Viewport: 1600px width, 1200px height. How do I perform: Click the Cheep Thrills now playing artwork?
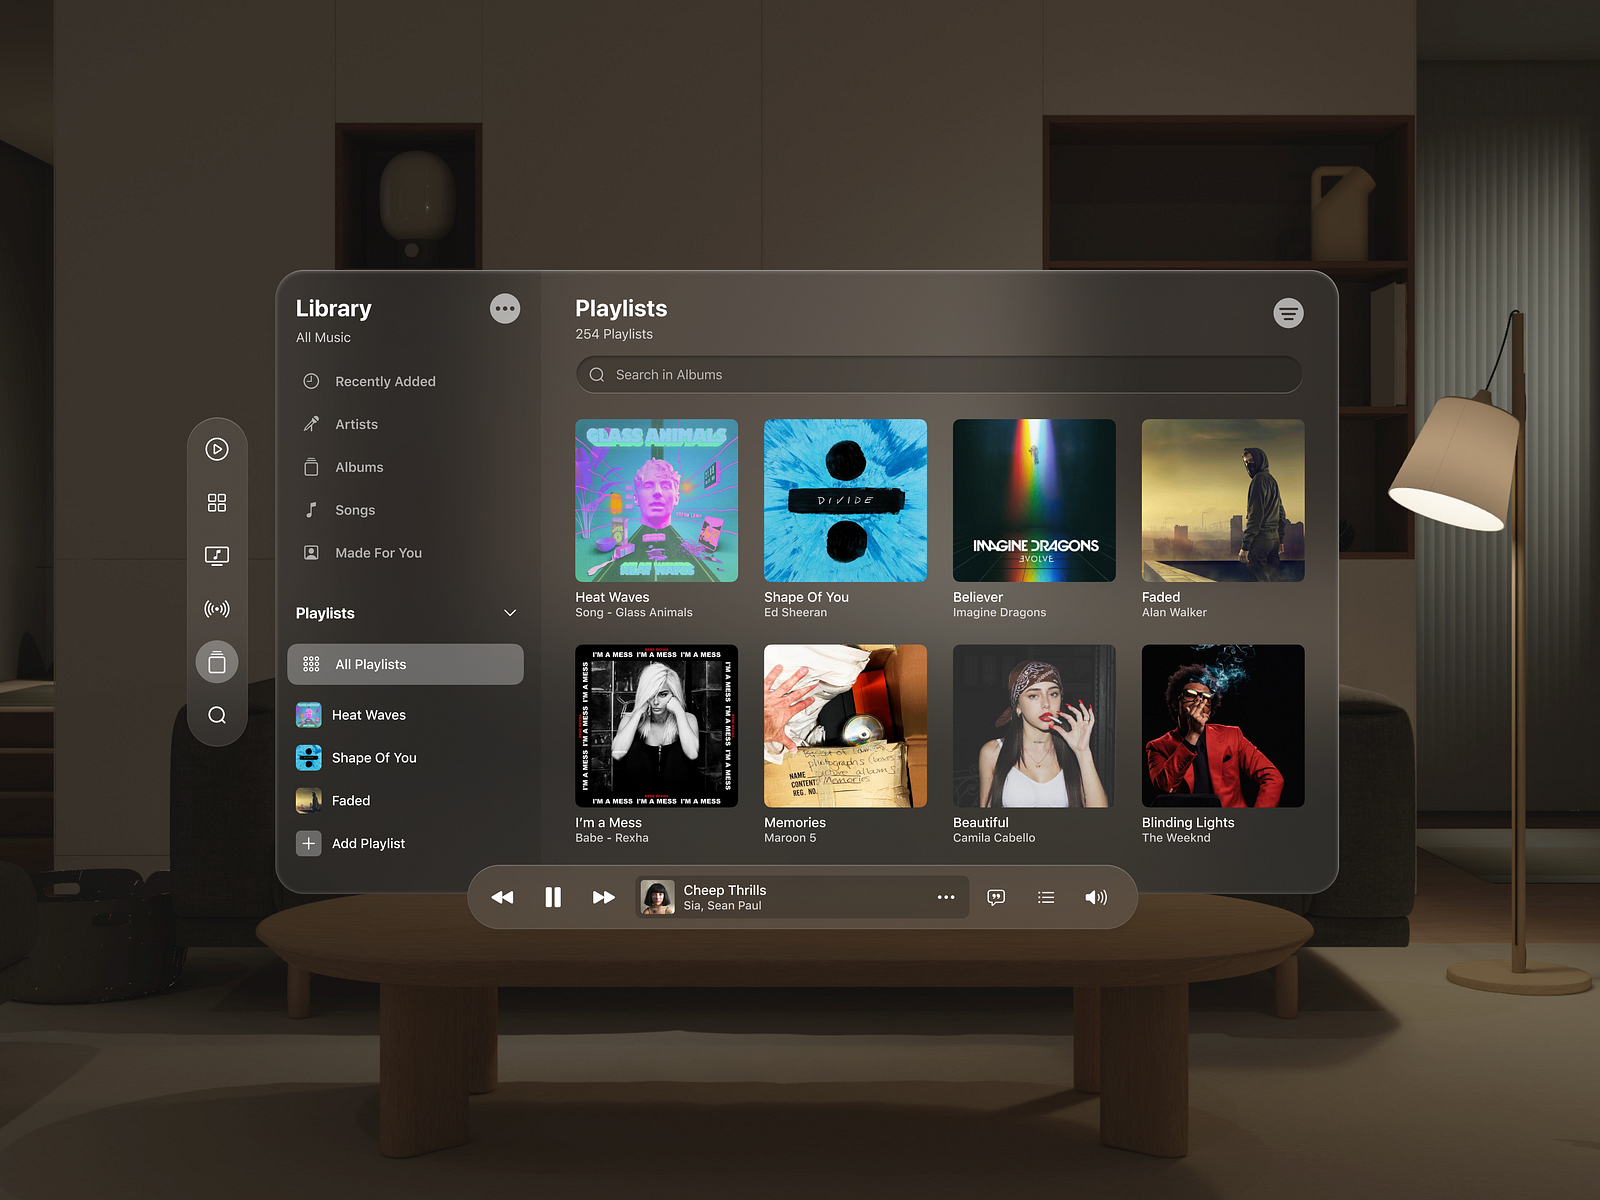(x=657, y=897)
